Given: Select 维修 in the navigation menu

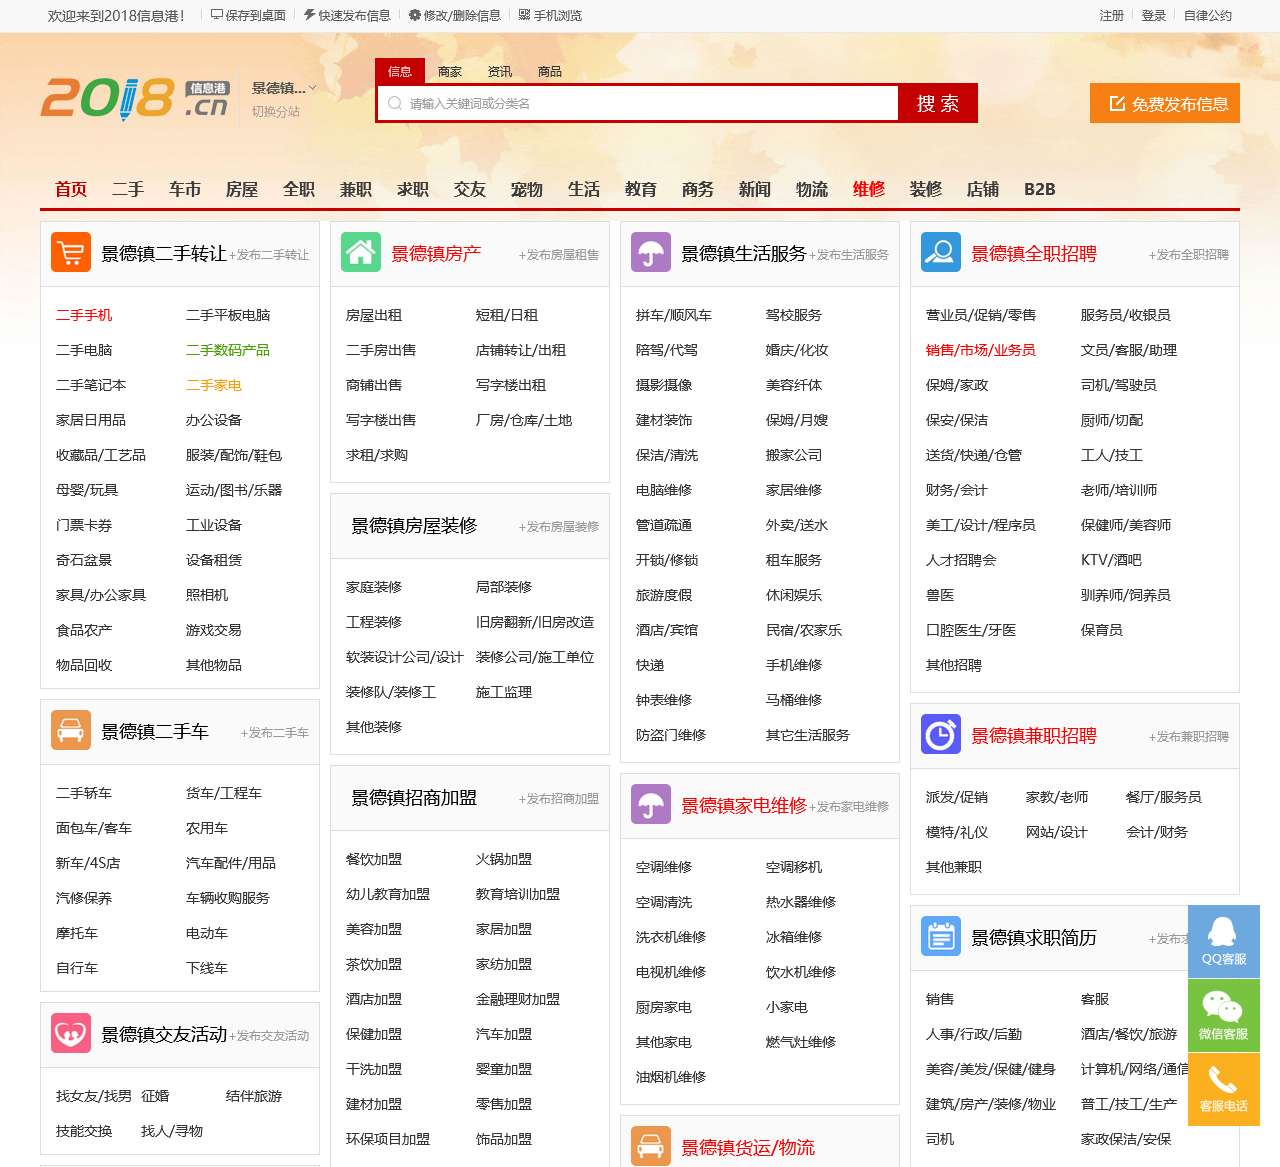Looking at the screenshot, I should pos(868,188).
